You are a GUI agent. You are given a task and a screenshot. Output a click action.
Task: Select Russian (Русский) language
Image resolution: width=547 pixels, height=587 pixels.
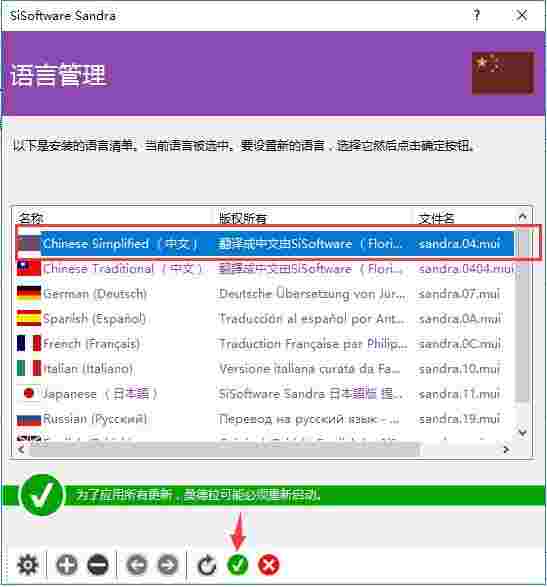click(x=95, y=419)
